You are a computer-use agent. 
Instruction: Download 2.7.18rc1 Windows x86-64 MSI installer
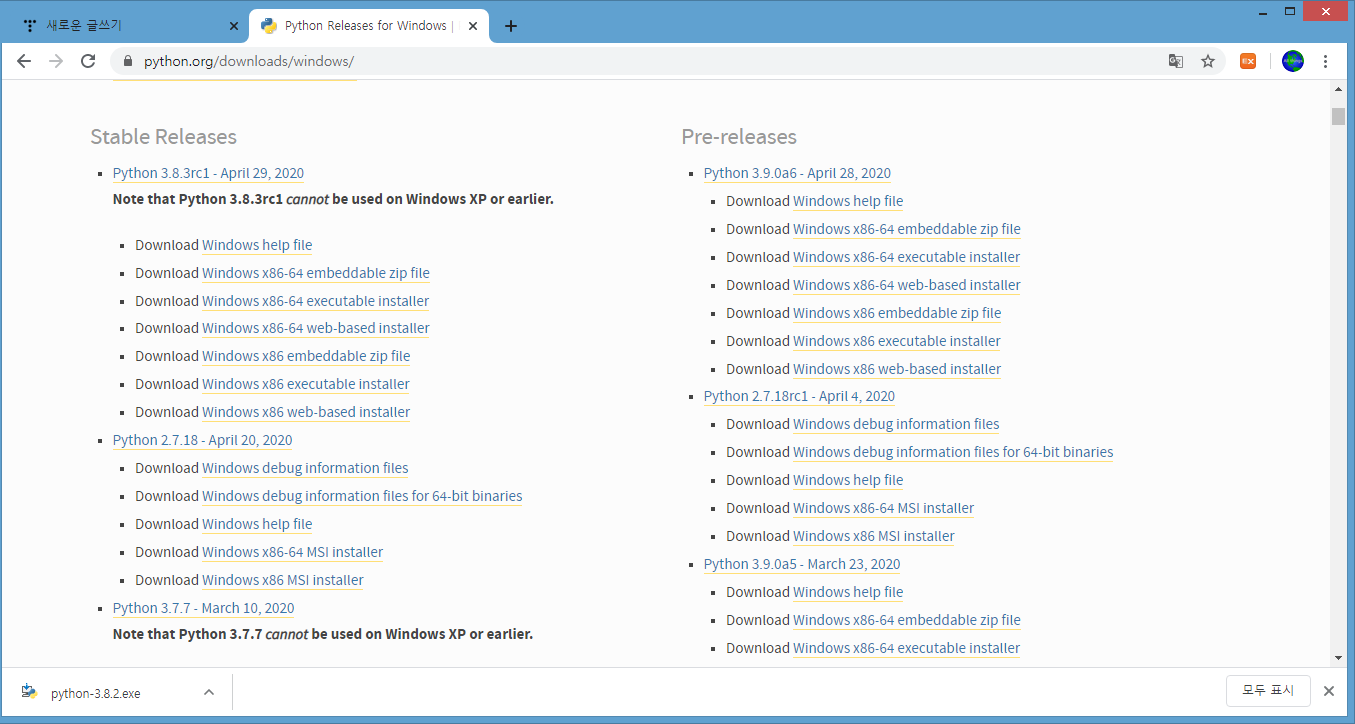pyautogui.click(x=883, y=508)
